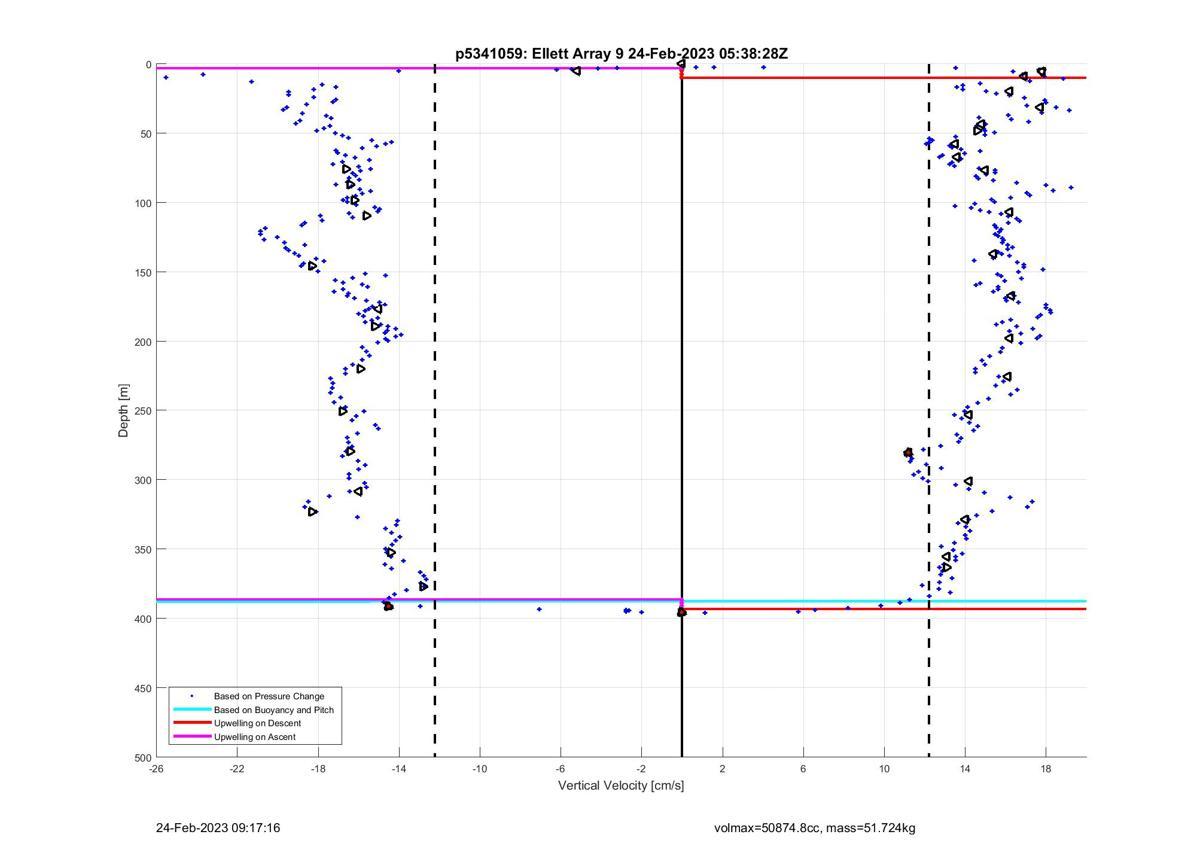Click the y-axis tick label 300

[x=143, y=480]
